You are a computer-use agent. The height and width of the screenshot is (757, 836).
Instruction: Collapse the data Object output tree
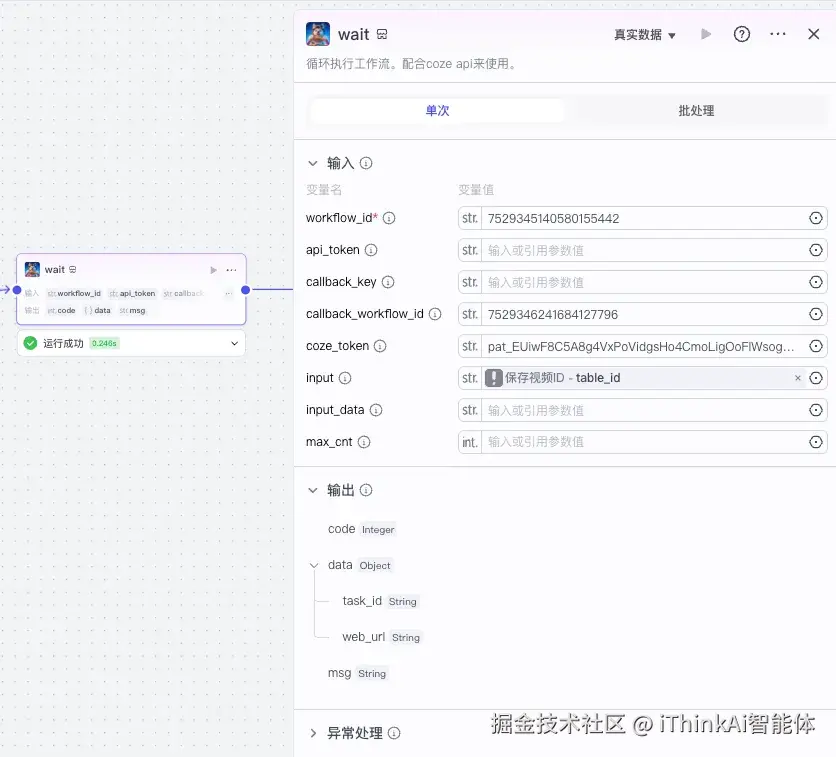point(313,565)
